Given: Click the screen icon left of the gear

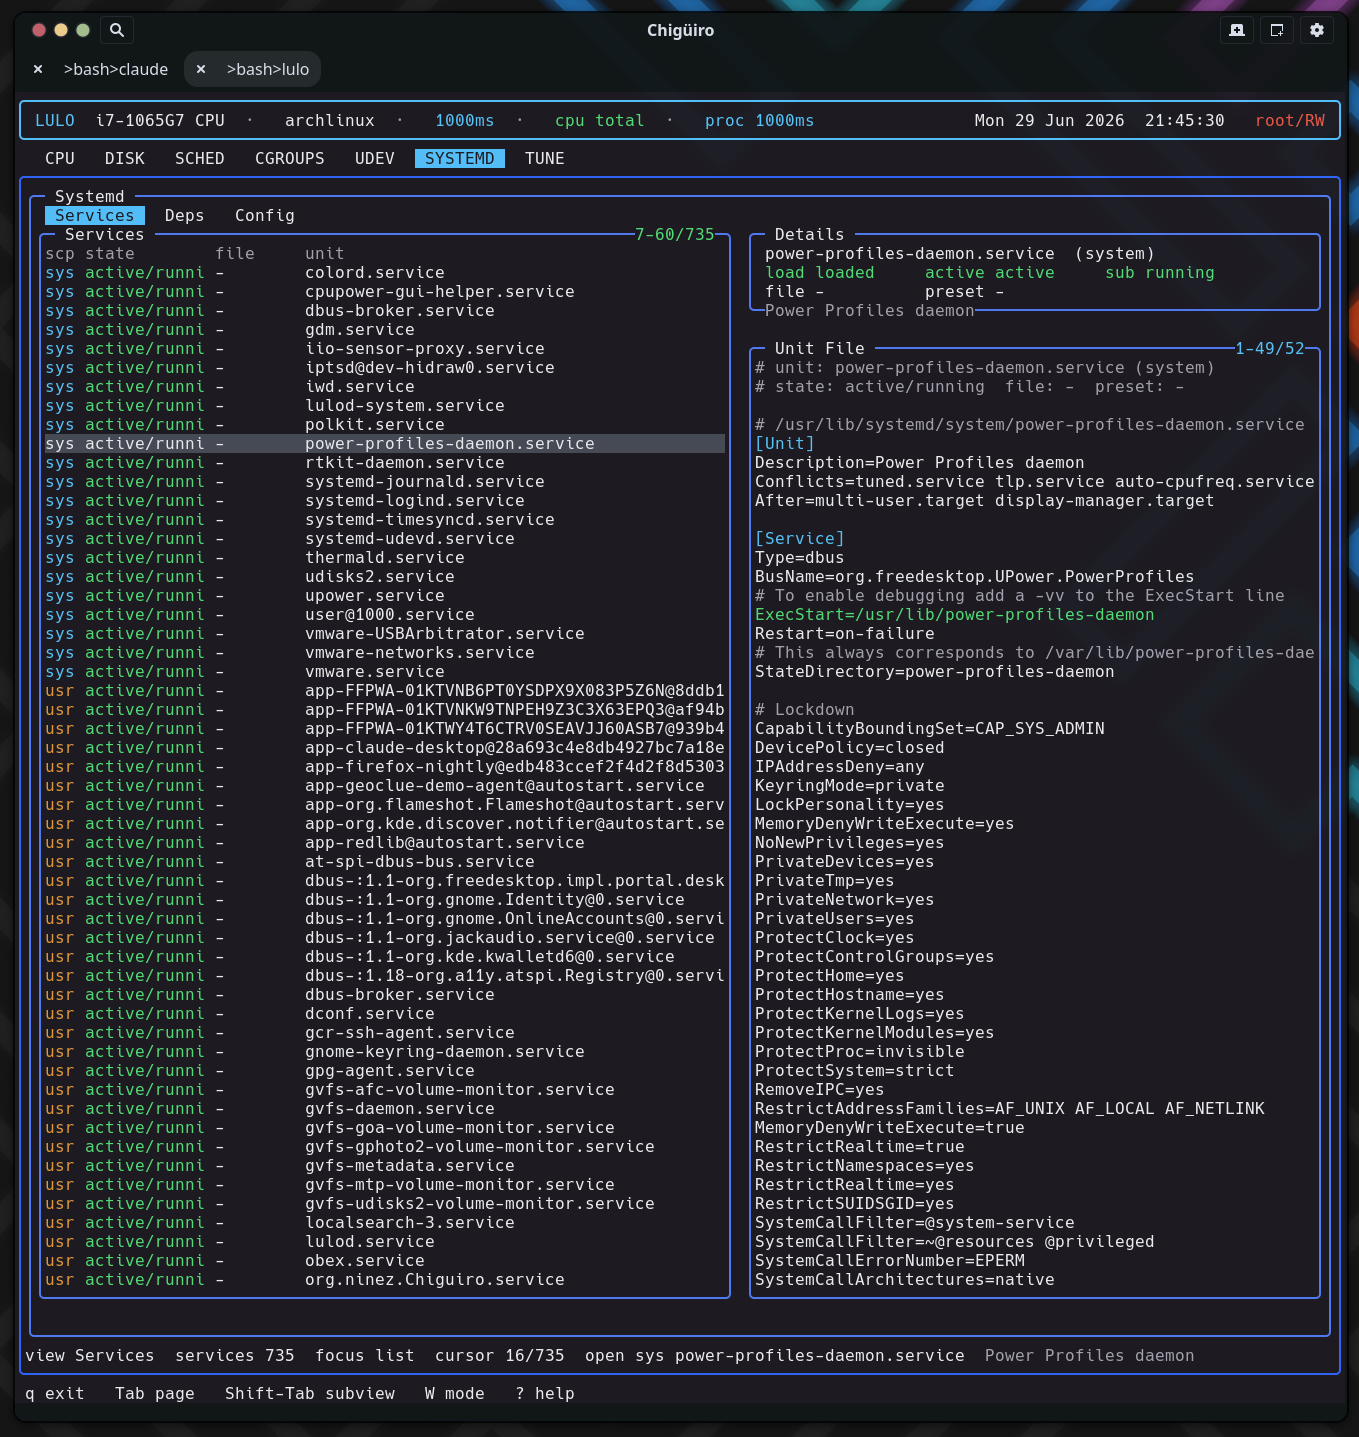Looking at the screenshot, I should (1277, 30).
